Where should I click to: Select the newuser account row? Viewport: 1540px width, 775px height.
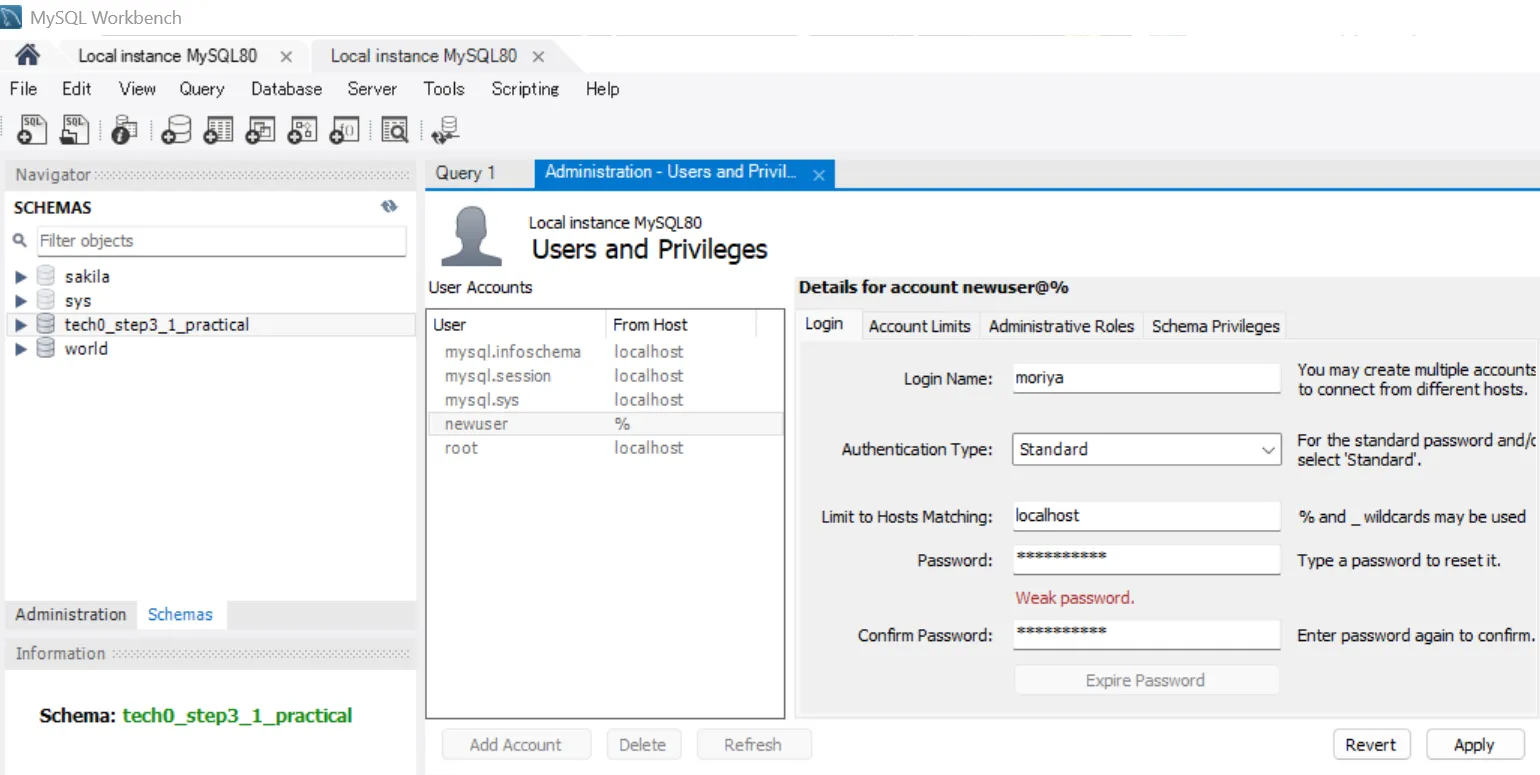point(605,424)
